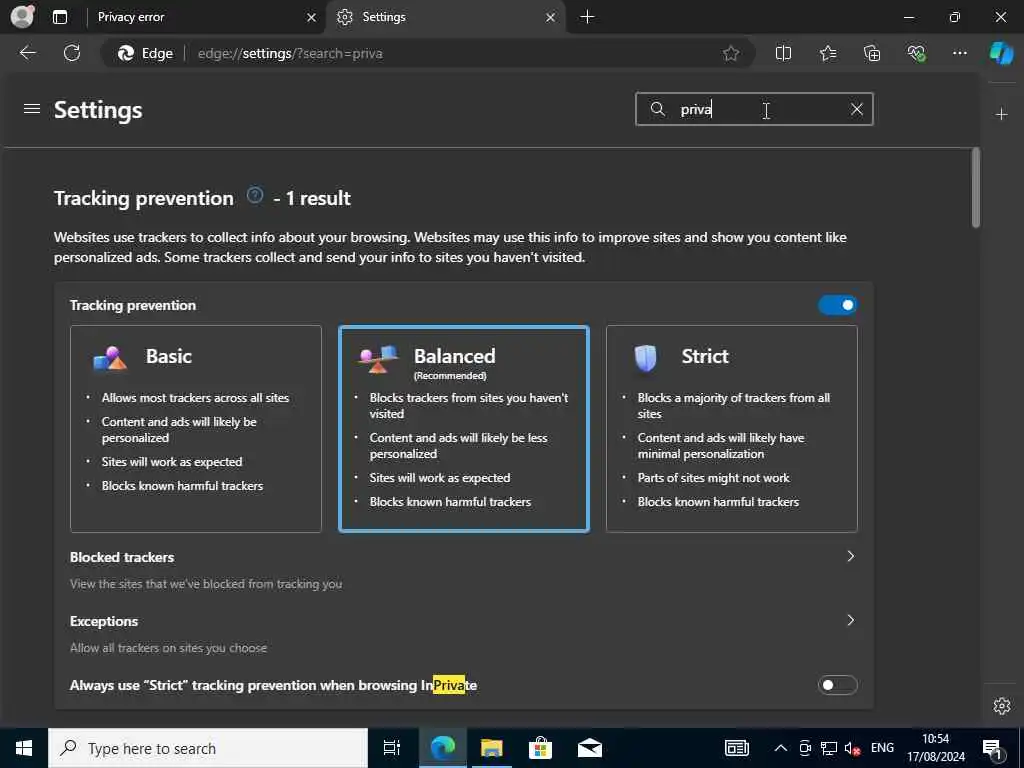The image size is (1024, 768).
Task: Open the Favorites list icon
Action: click(x=827, y=53)
